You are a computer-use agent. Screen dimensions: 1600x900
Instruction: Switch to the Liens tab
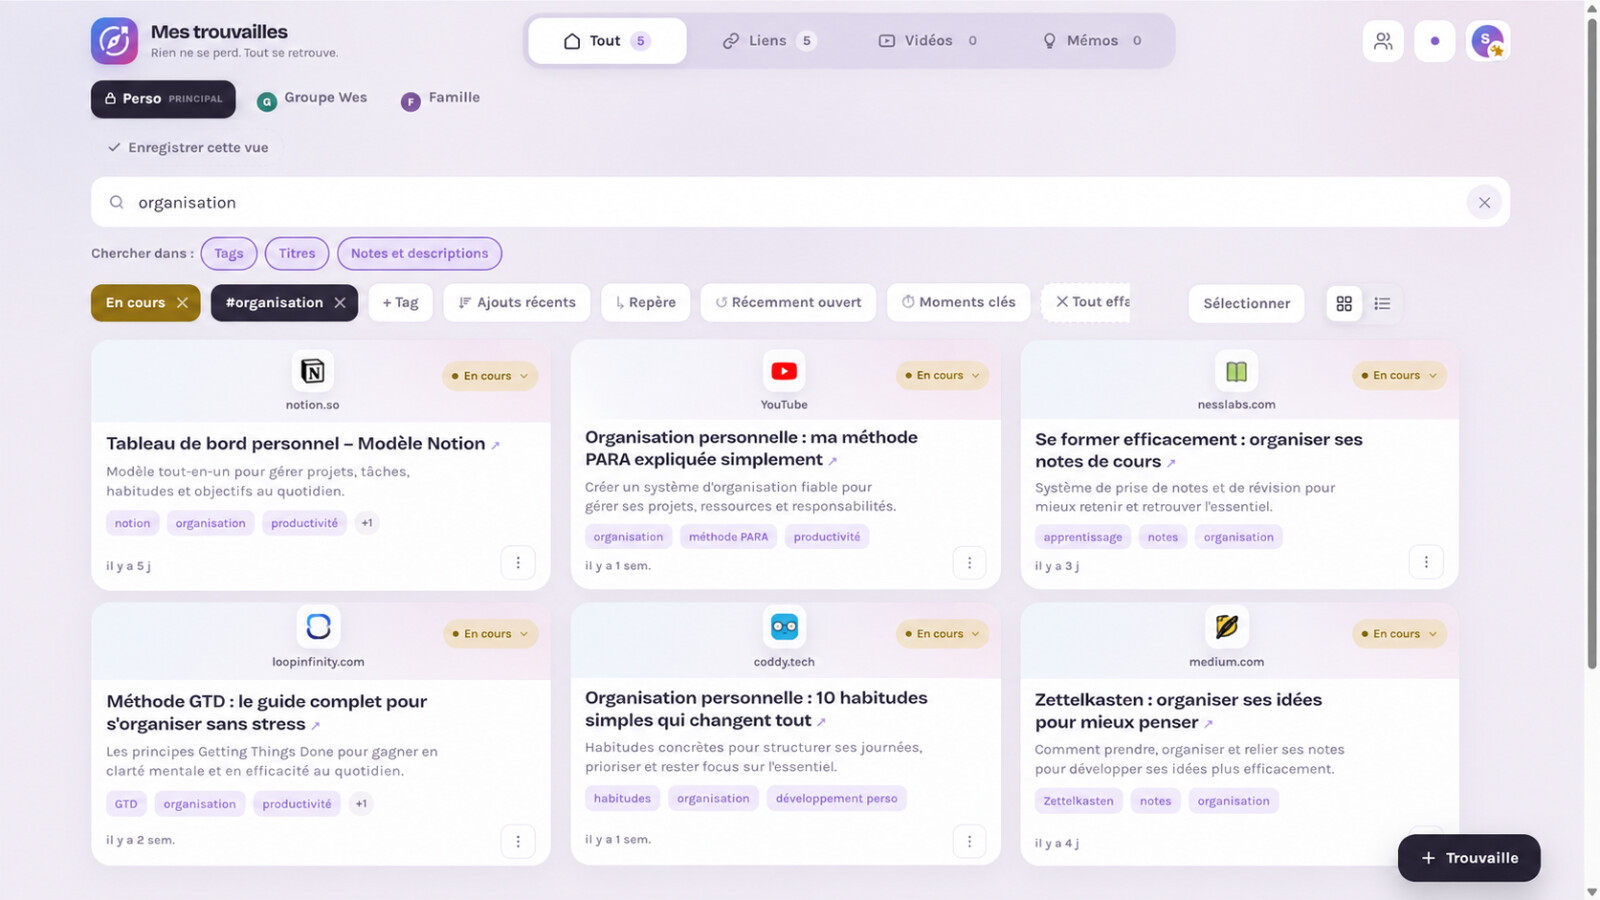[768, 41]
